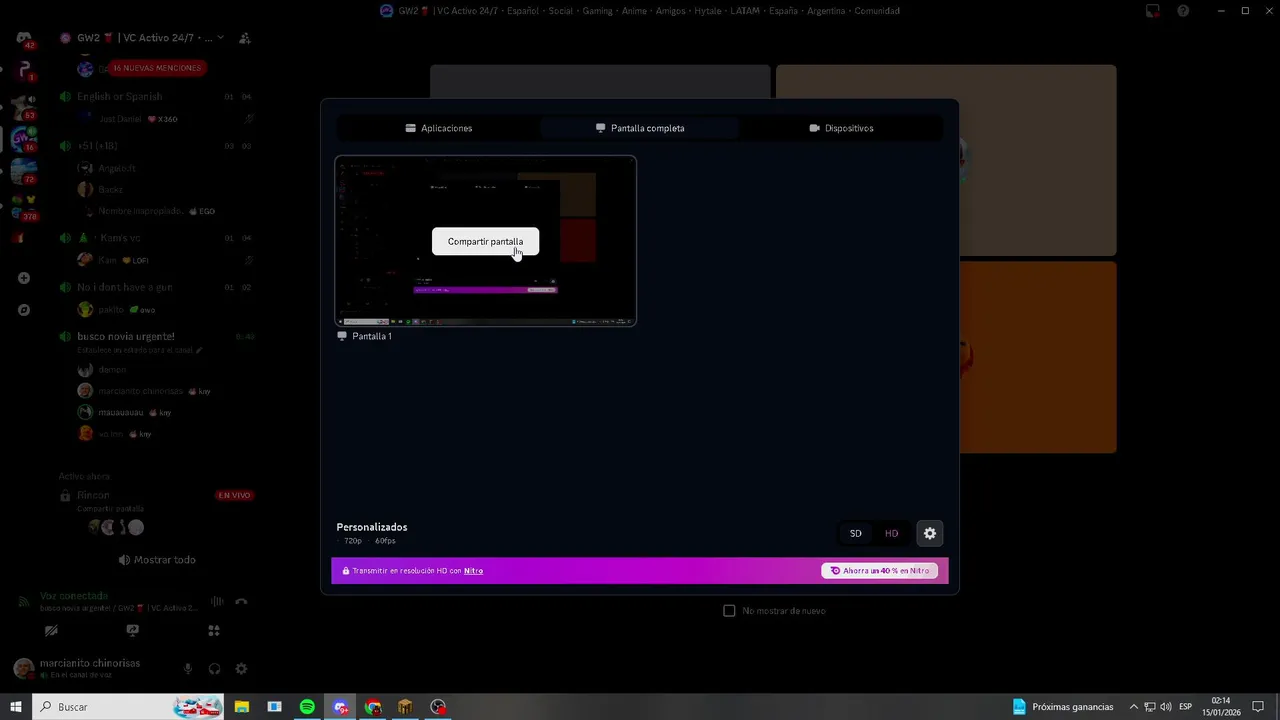
Task: Open the activities icon in voice panel
Action: click(x=213, y=631)
